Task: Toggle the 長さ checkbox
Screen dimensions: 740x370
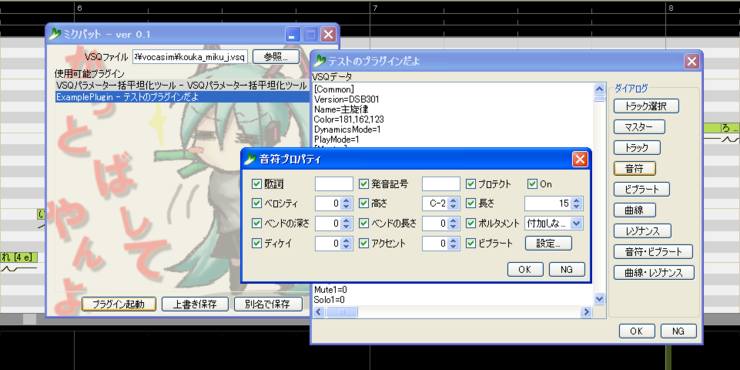Action: coord(471,203)
